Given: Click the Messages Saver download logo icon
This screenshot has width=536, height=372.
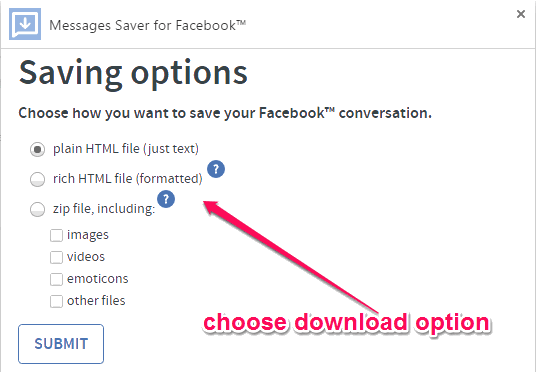Looking at the screenshot, I should click(x=25, y=24).
